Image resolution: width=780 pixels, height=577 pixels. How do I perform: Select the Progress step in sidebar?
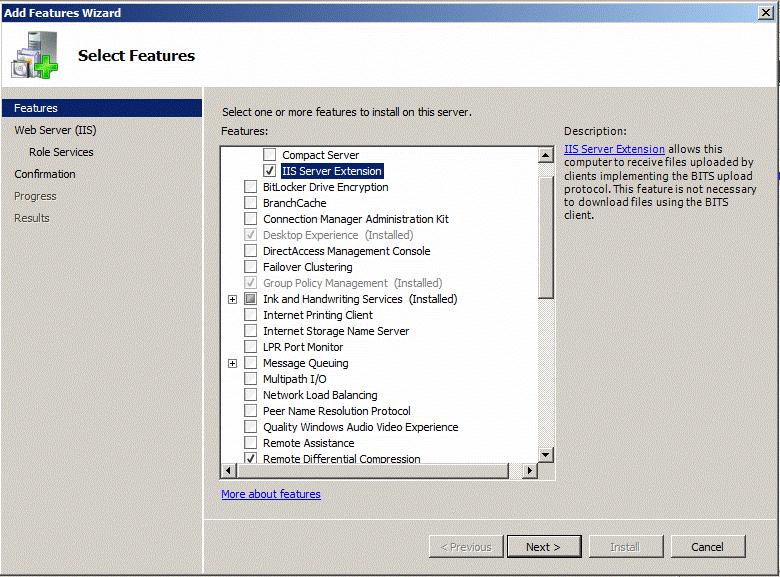(35, 196)
